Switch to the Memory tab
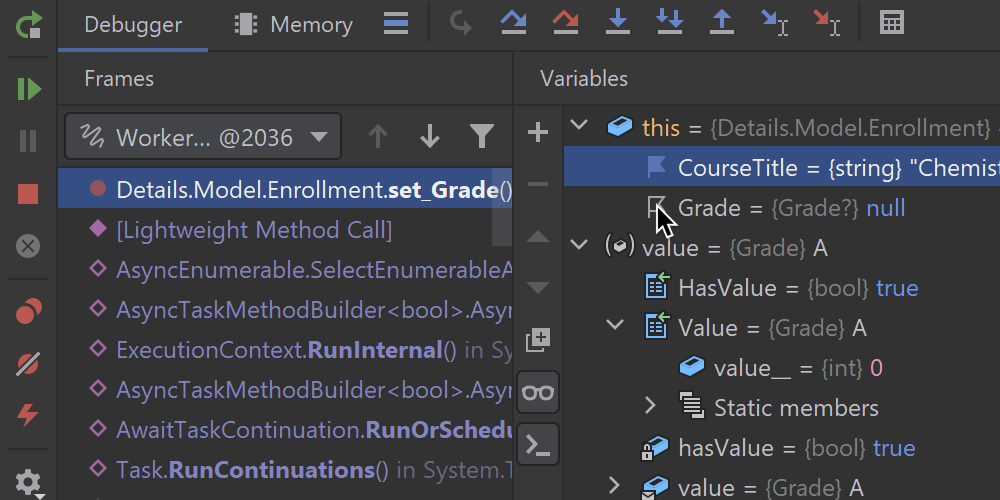 pos(293,24)
